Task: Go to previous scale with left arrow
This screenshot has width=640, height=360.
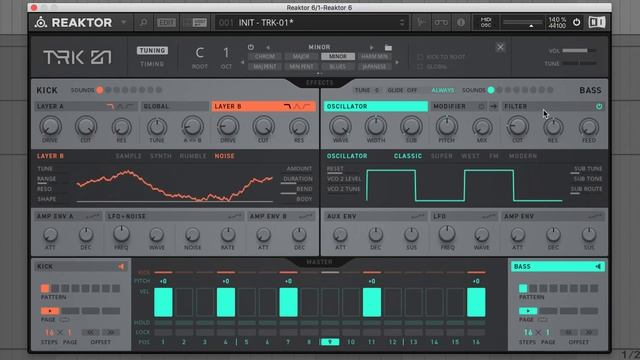Action: pos(268,47)
